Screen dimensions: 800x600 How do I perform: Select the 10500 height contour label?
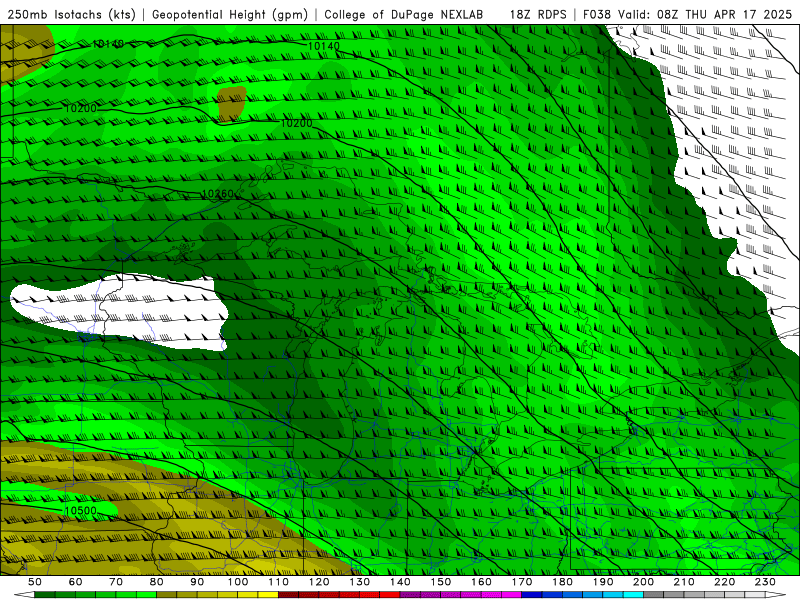click(81, 511)
